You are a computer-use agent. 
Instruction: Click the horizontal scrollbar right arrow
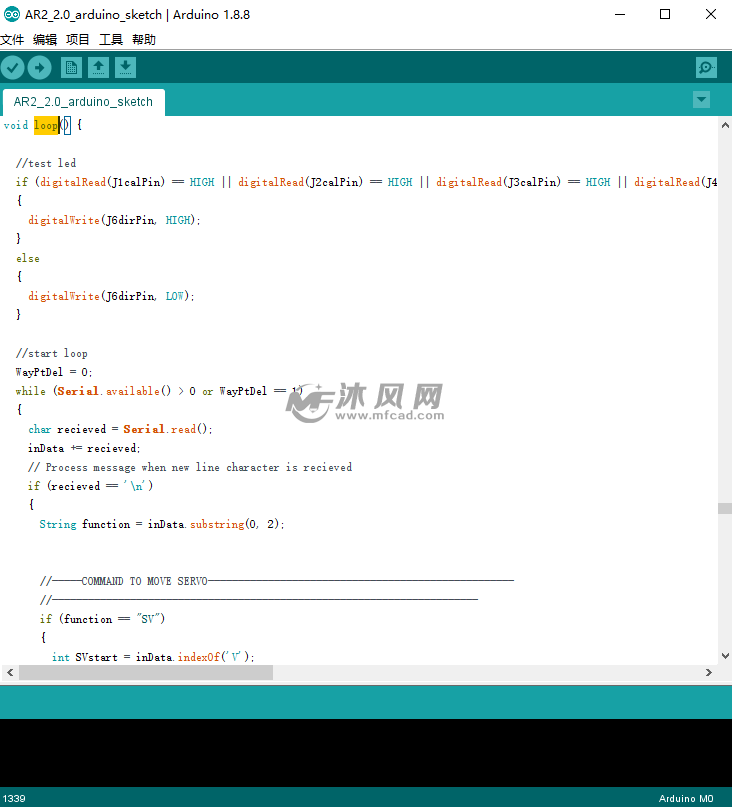tap(708, 673)
